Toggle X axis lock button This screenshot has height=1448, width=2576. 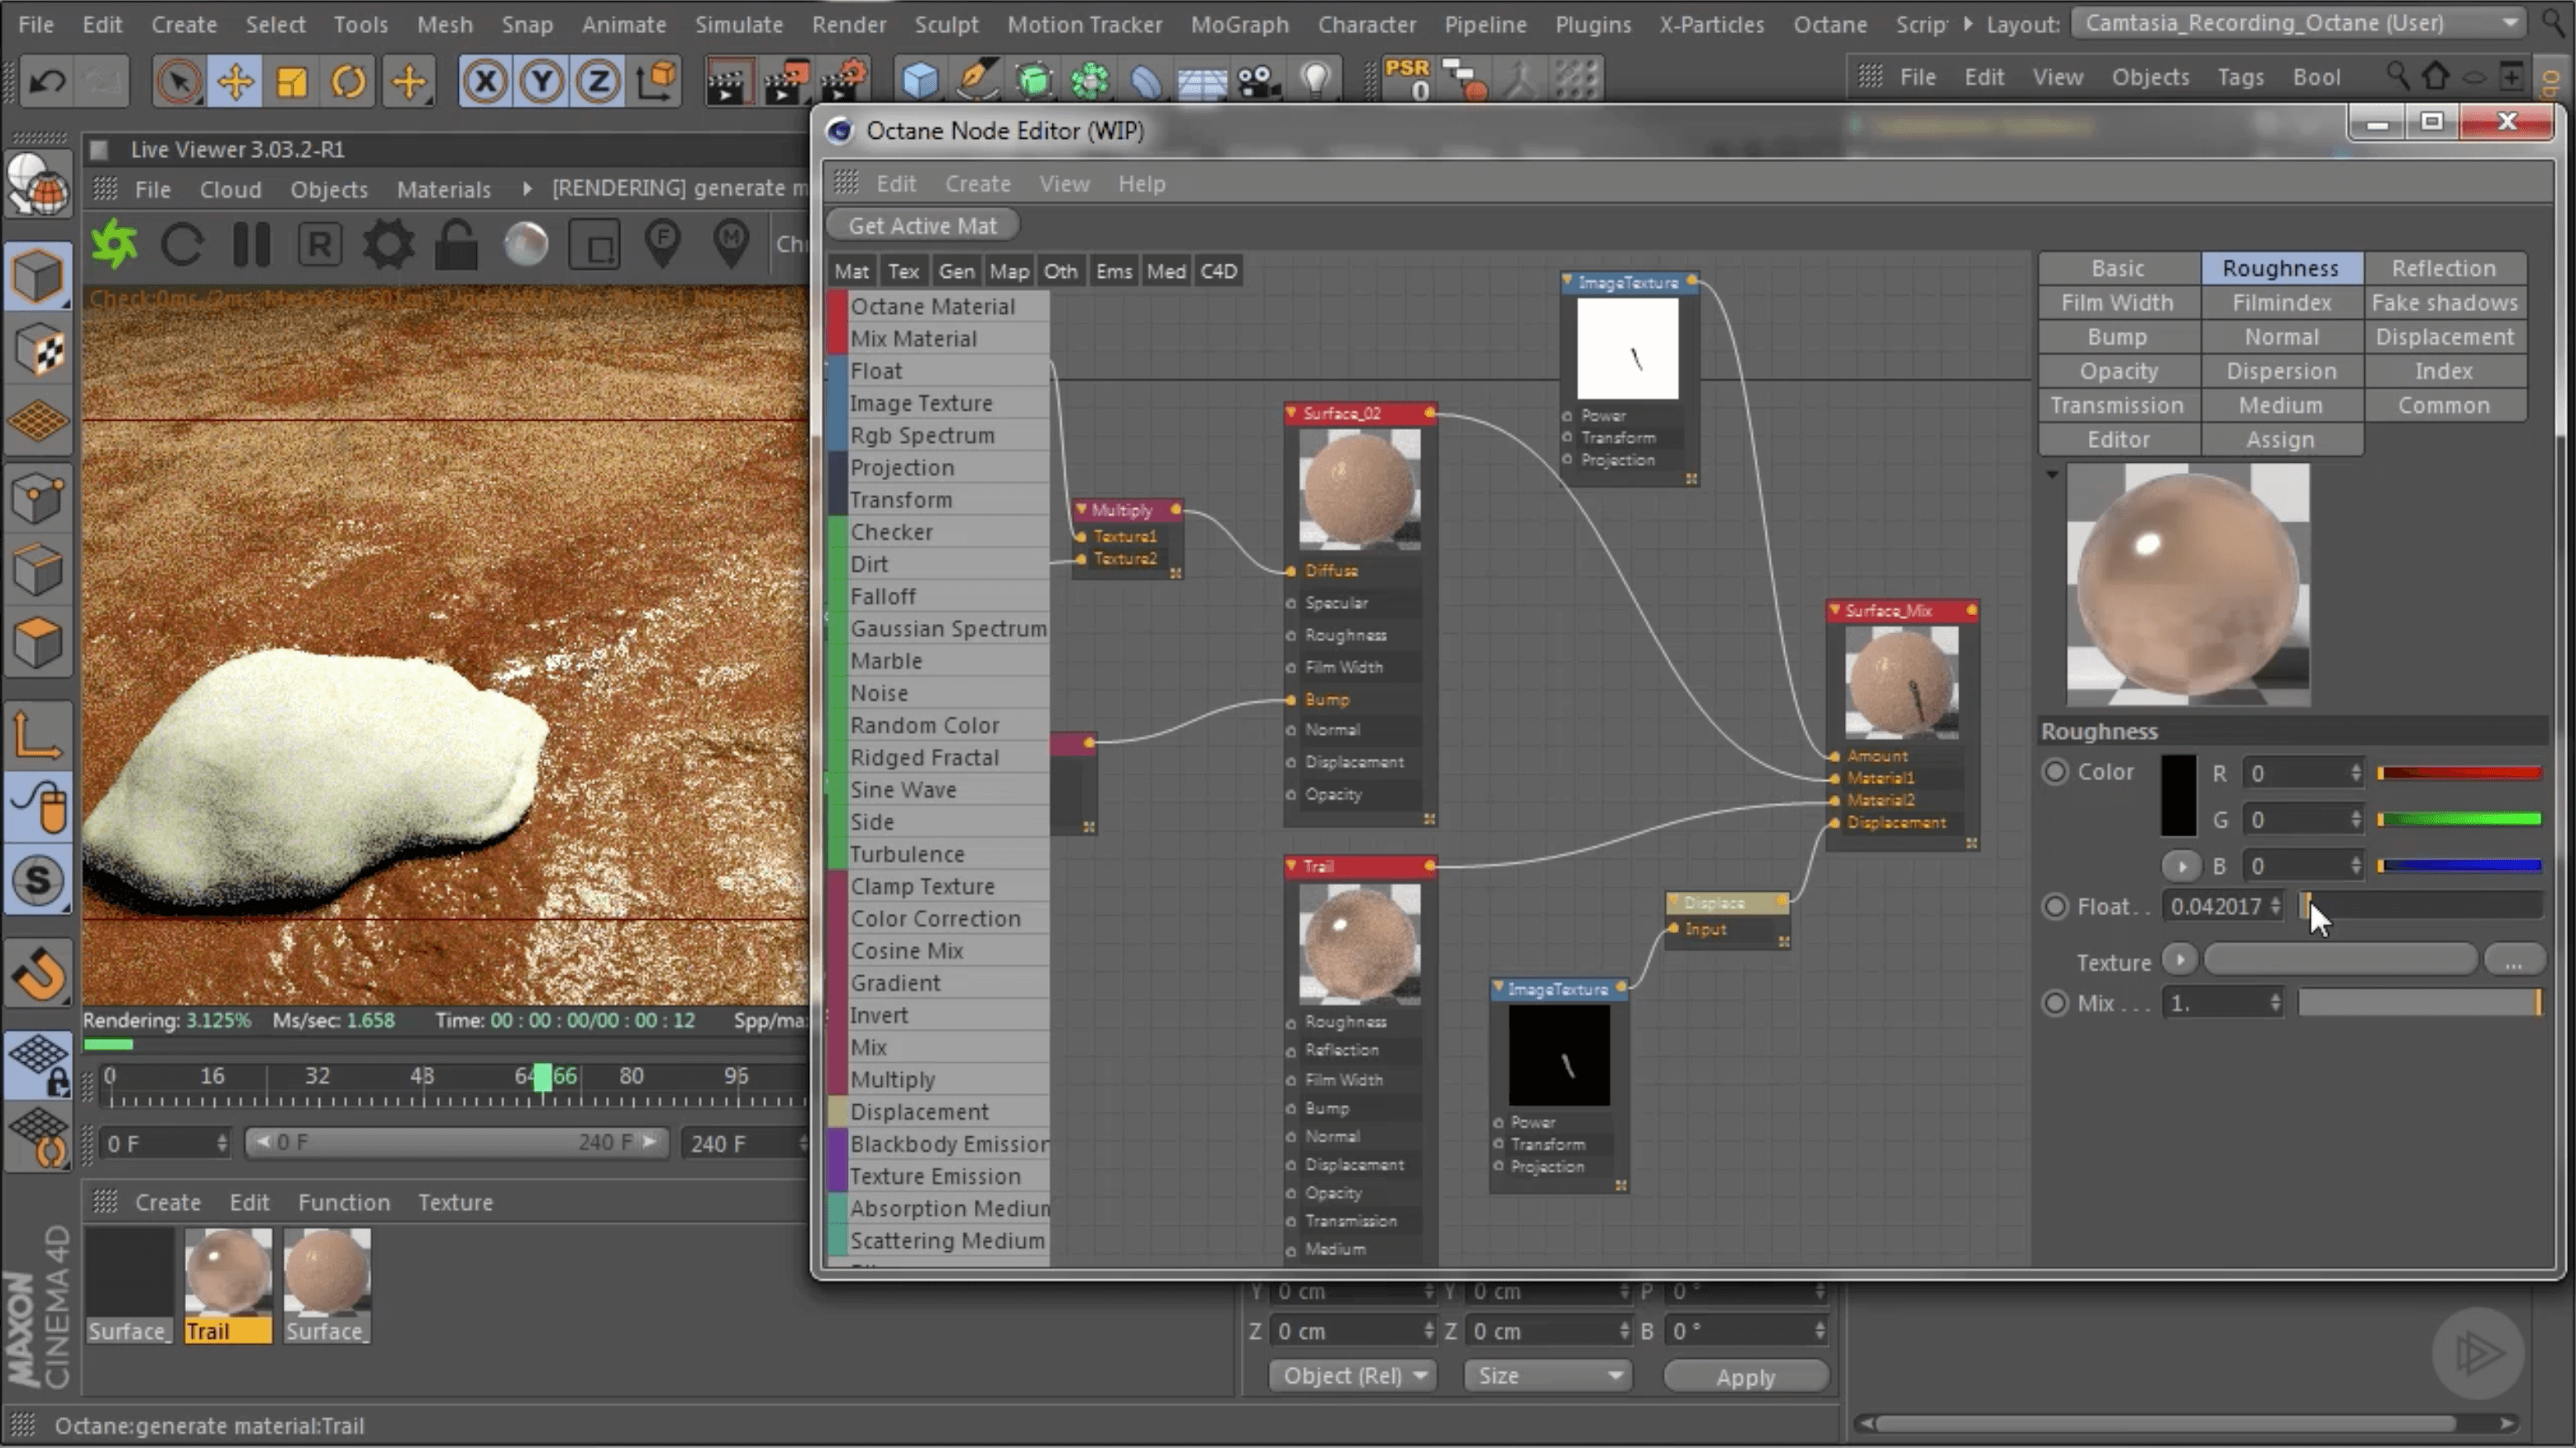pyautogui.click(x=486, y=82)
